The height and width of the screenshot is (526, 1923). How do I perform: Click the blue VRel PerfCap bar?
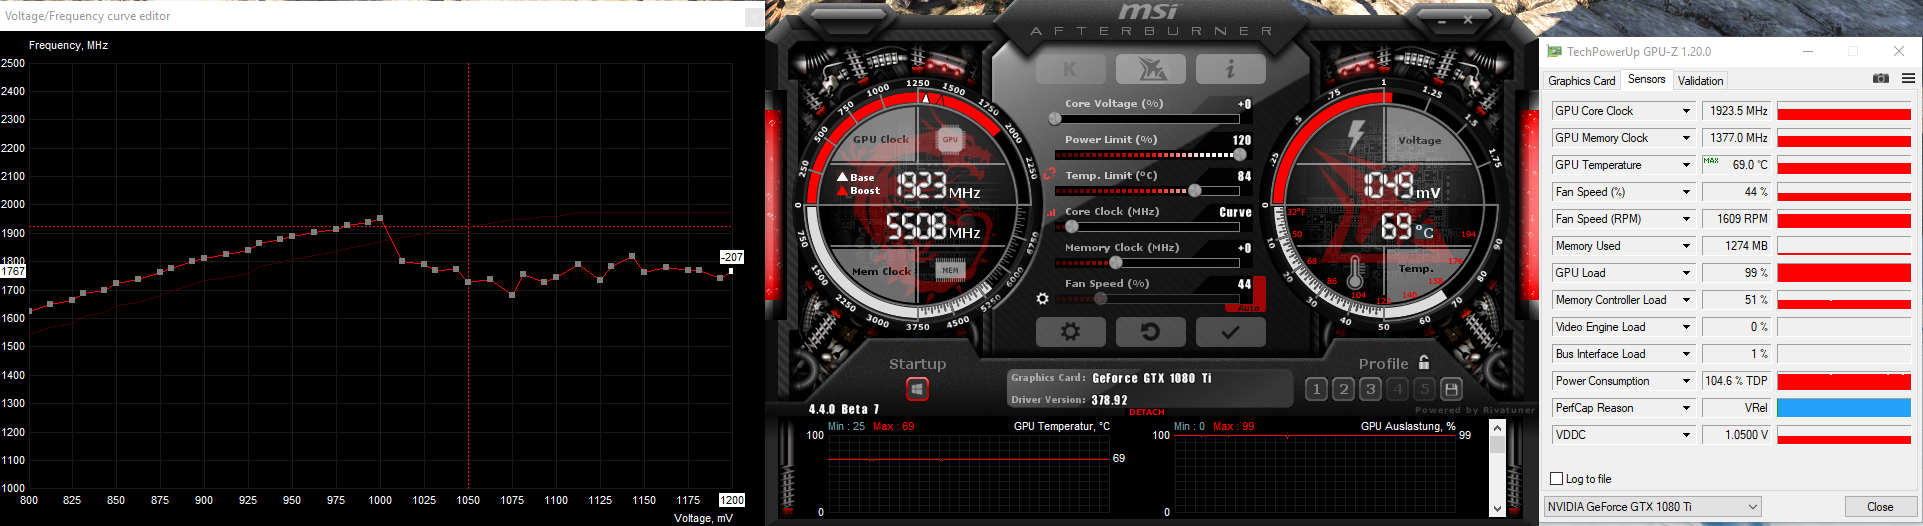pyautogui.click(x=1843, y=408)
